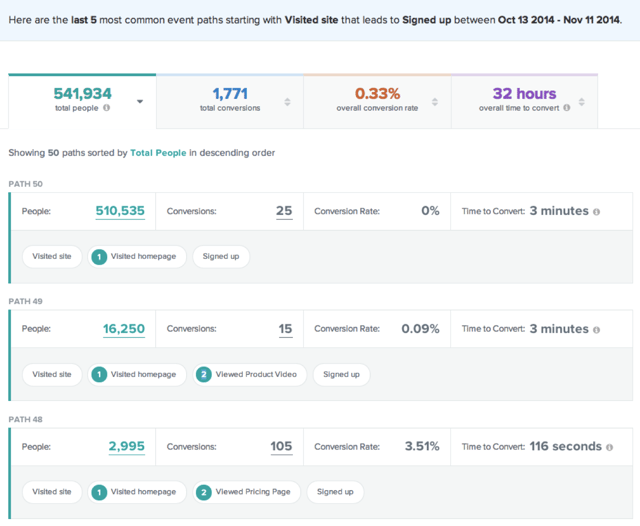Click the 3.51% conversion rate value
Screen dimensions: 640x526
[422, 446]
